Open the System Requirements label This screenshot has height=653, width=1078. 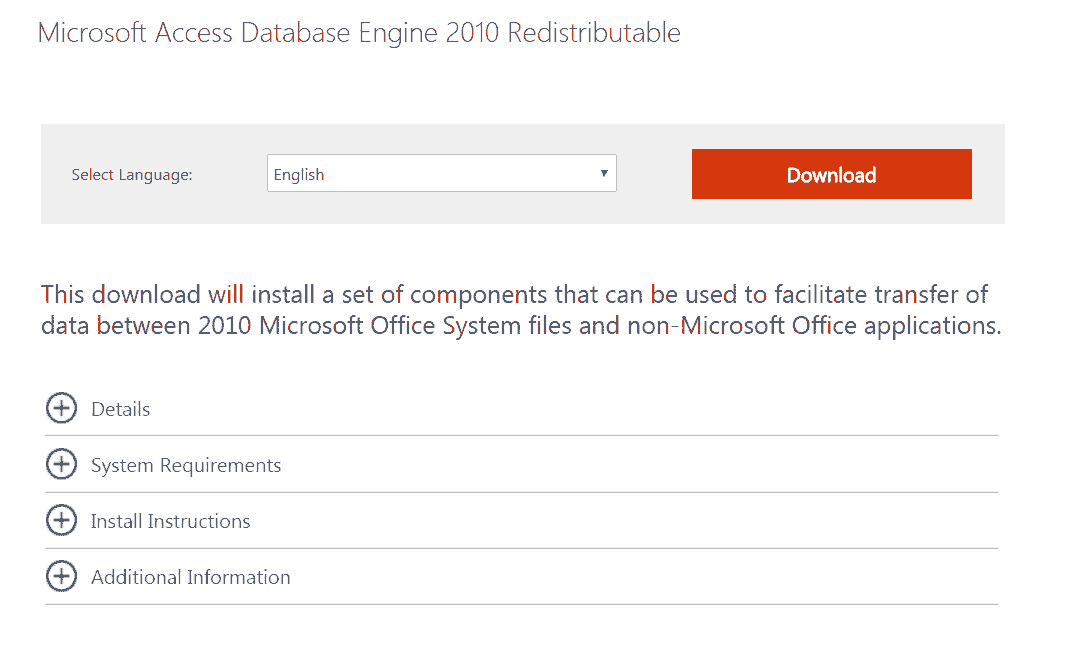click(186, 465)
